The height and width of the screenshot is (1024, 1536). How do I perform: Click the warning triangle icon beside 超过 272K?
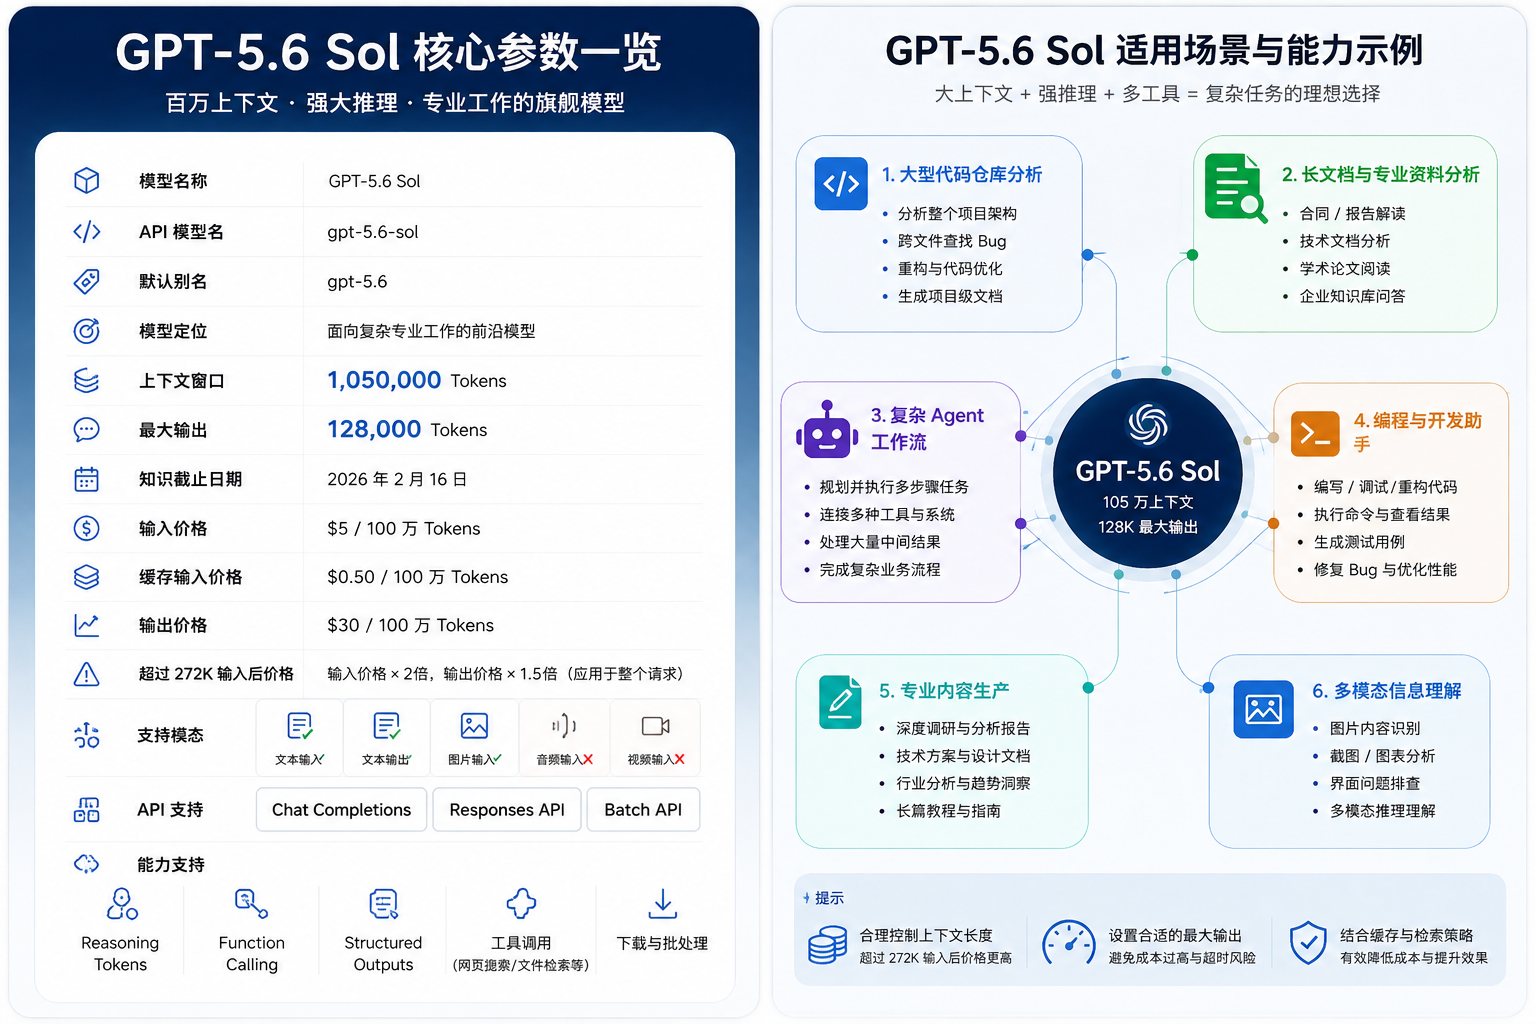[x=87, y=674]
